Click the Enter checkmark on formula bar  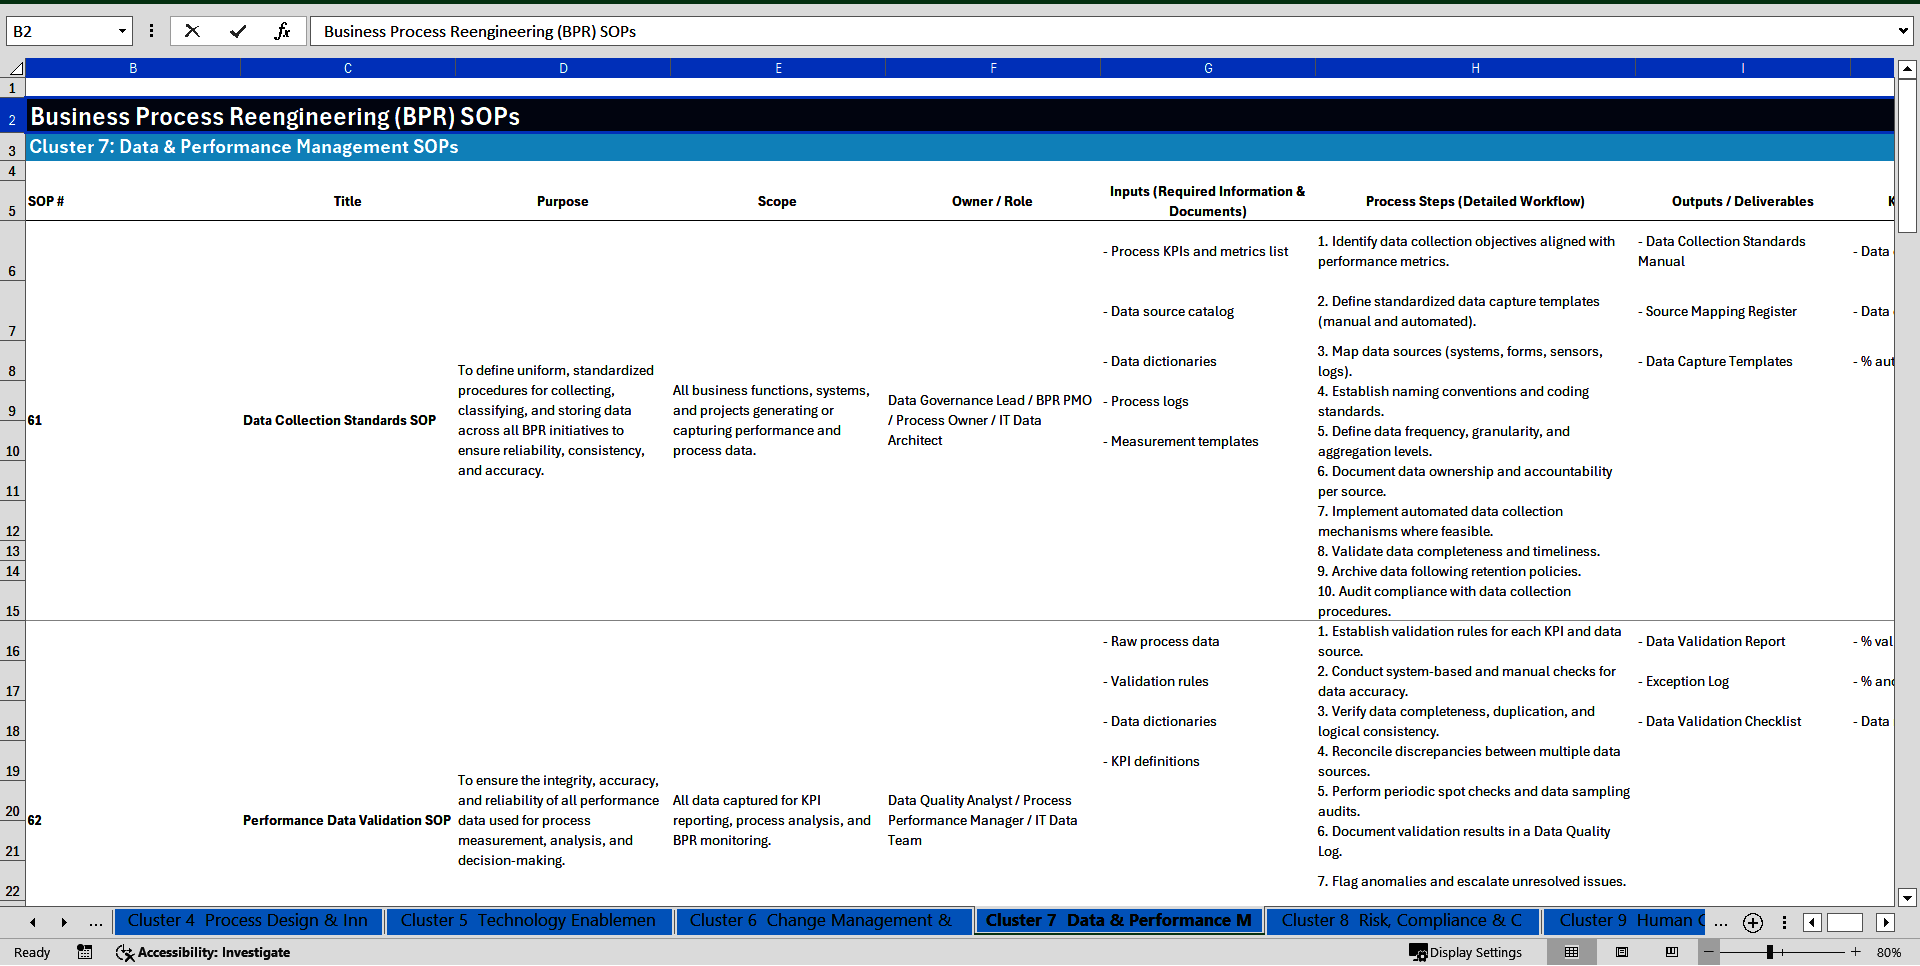(x=238, y=31)
